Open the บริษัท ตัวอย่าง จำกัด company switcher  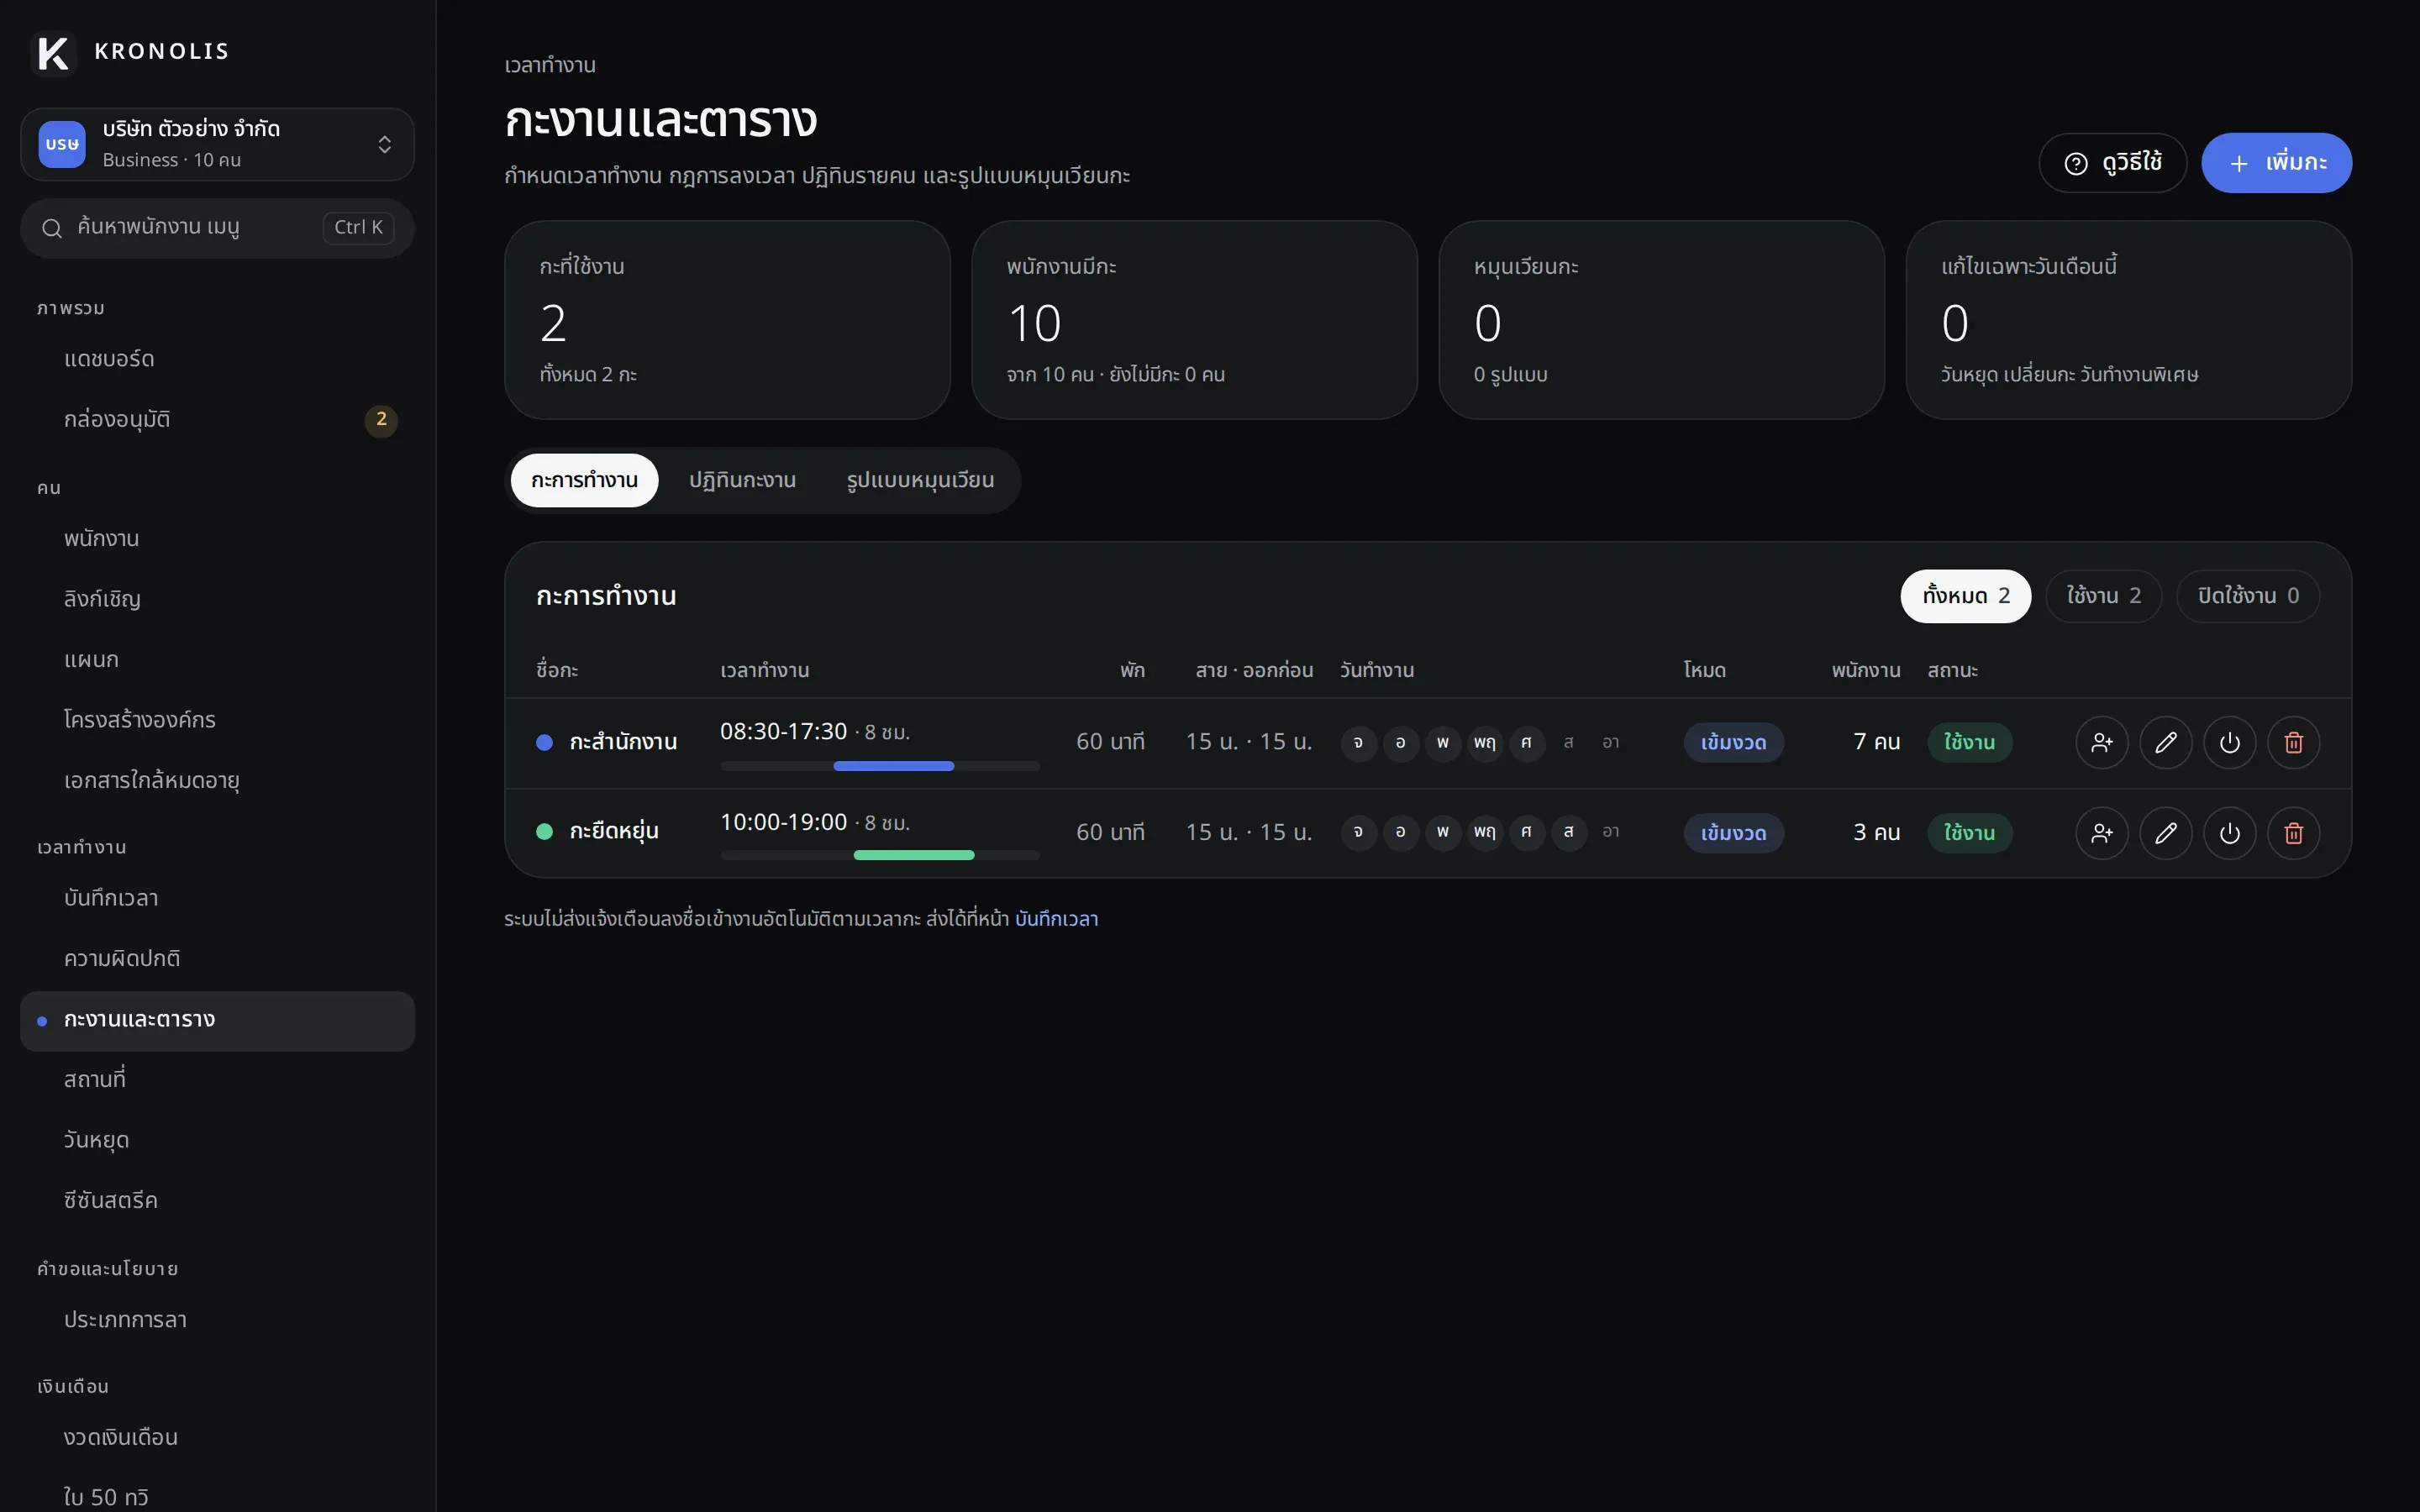pos(217,145)
